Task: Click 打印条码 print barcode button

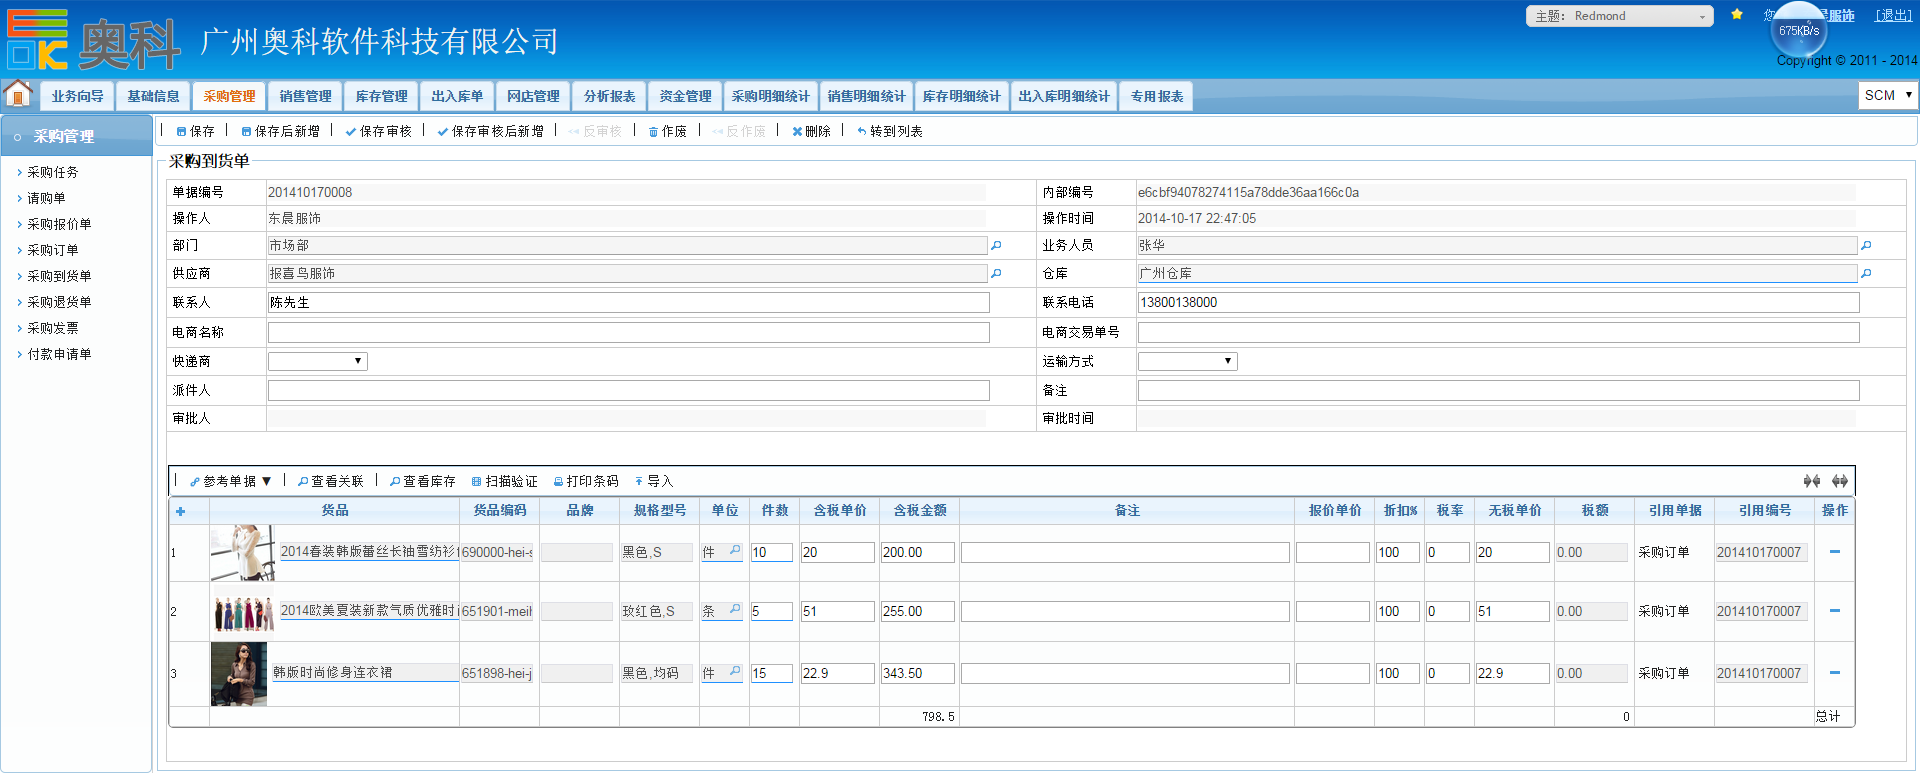Action: (x=586, y=482)
